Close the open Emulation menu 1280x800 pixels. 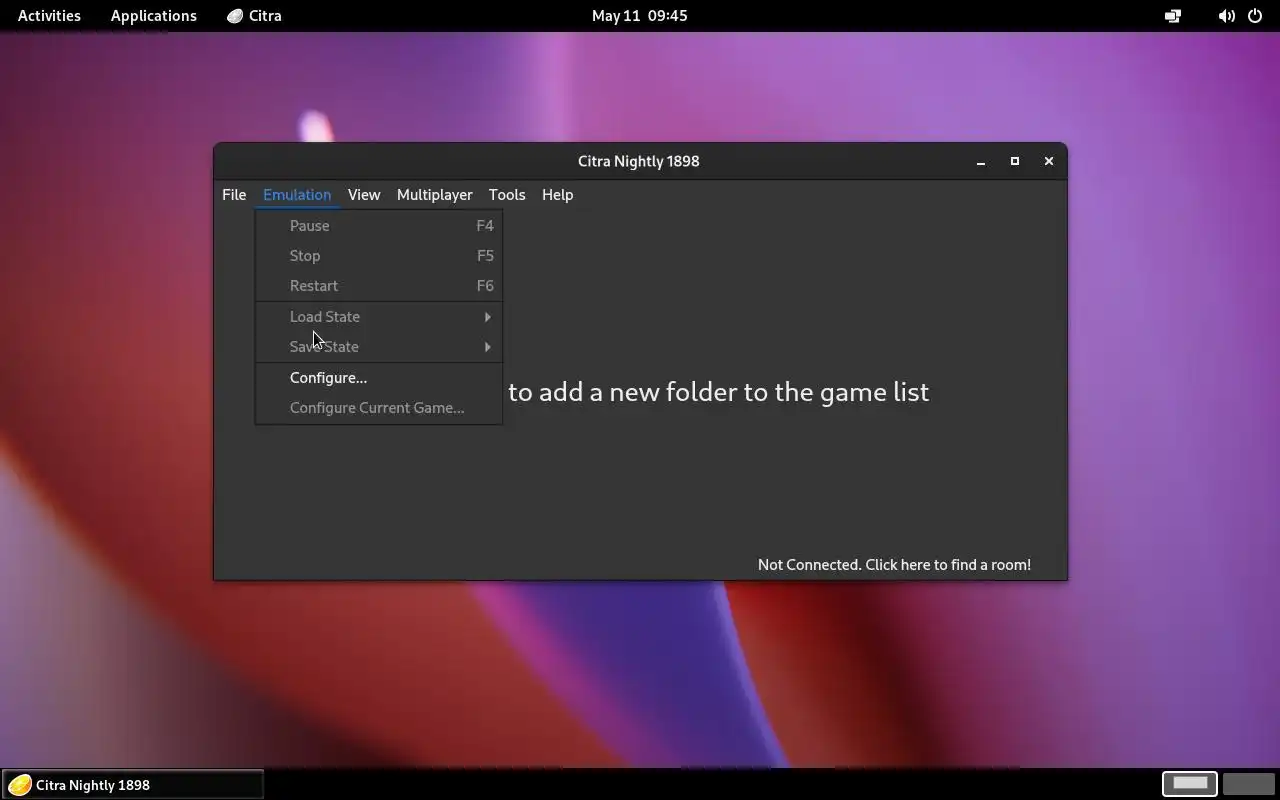click(x=297, y=195)
